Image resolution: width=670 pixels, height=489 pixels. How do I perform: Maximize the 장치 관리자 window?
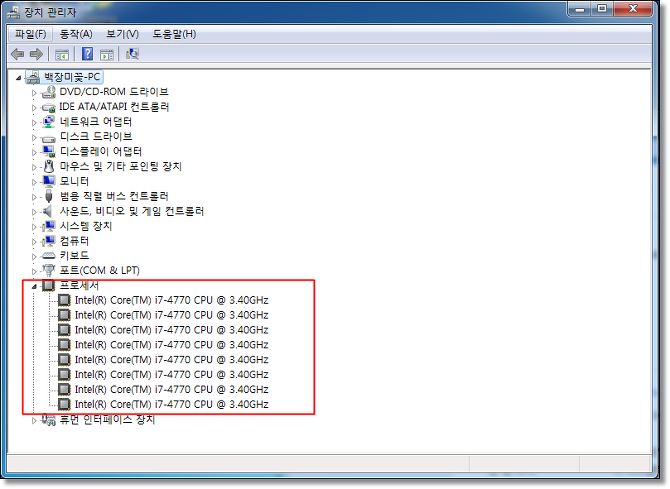coord(602,9)
